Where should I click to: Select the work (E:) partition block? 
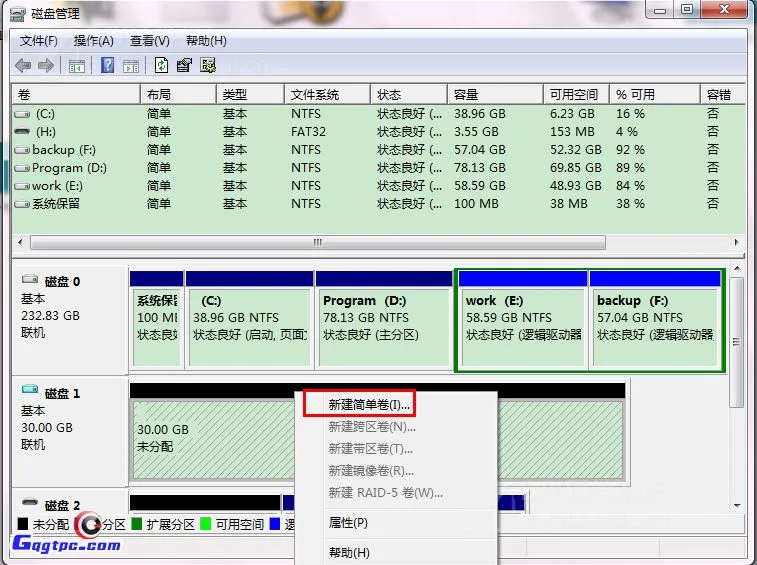(x=523, y=320)
